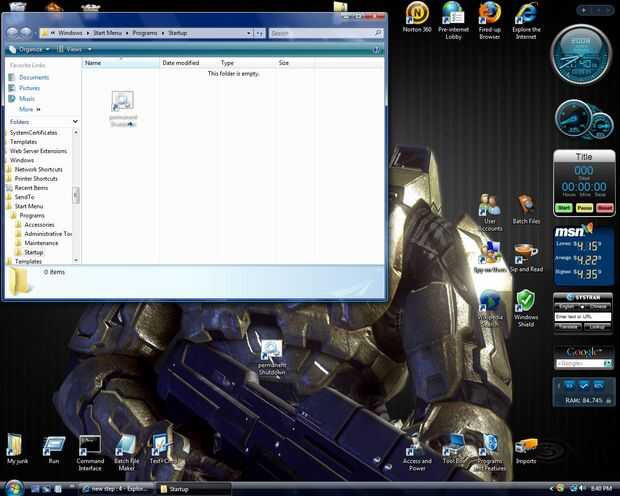Click the Explorer Forward navigation arrow
Viewport: 620px width, 496px height.
tap(26, 33)
